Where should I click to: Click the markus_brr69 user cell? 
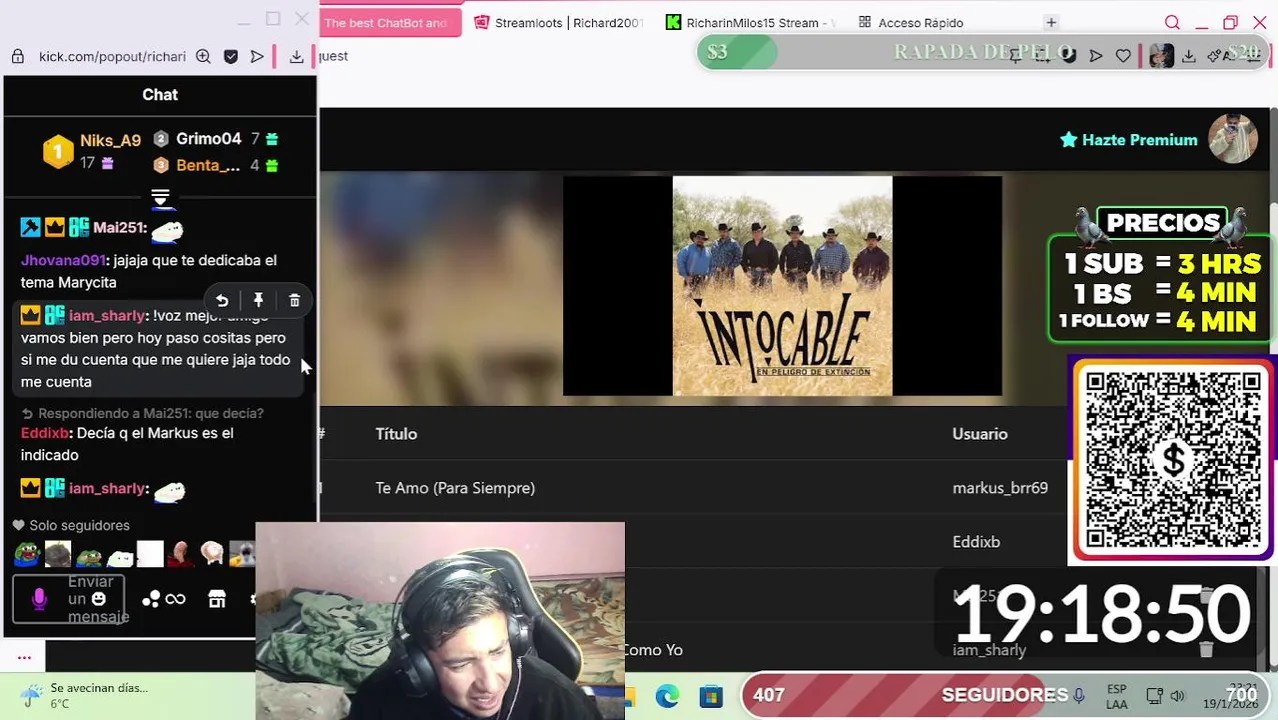point(1000,488)
